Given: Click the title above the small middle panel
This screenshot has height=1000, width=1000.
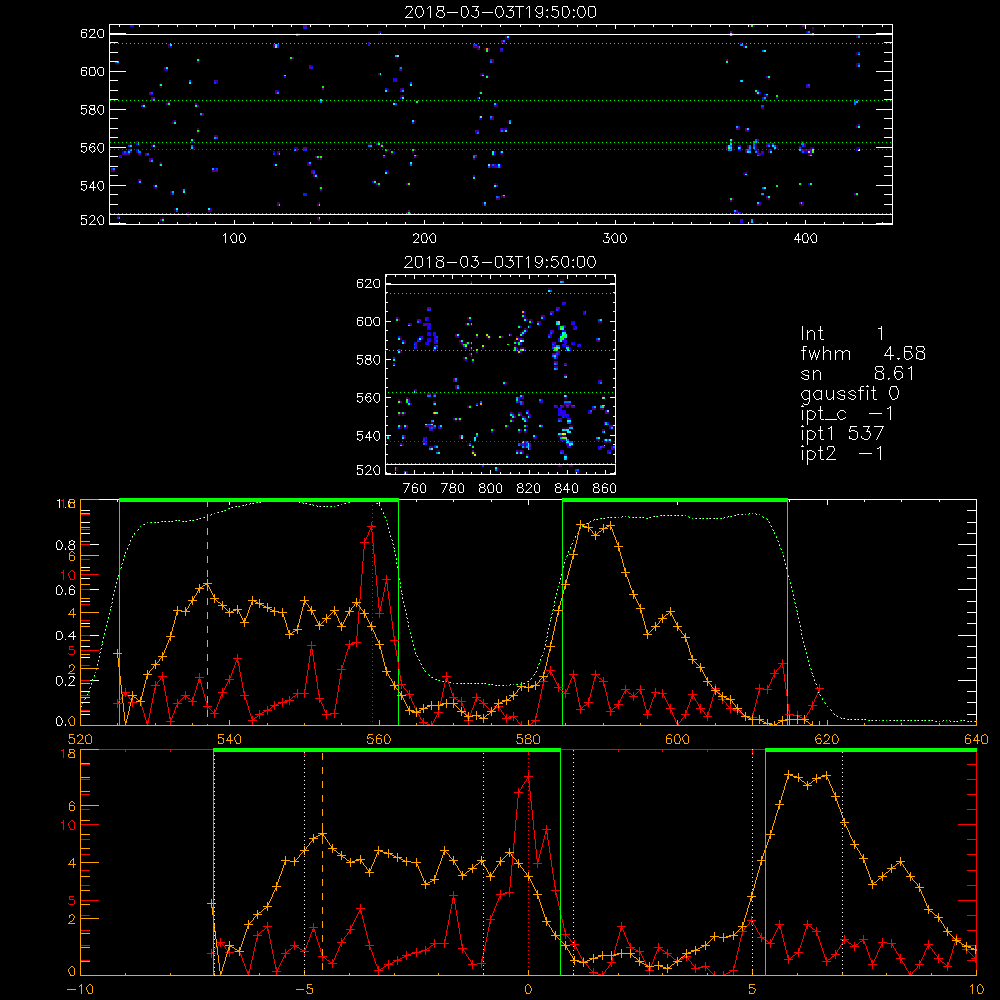Looking at the screenshot, I should pyautogui.click(x=500, y=262).
